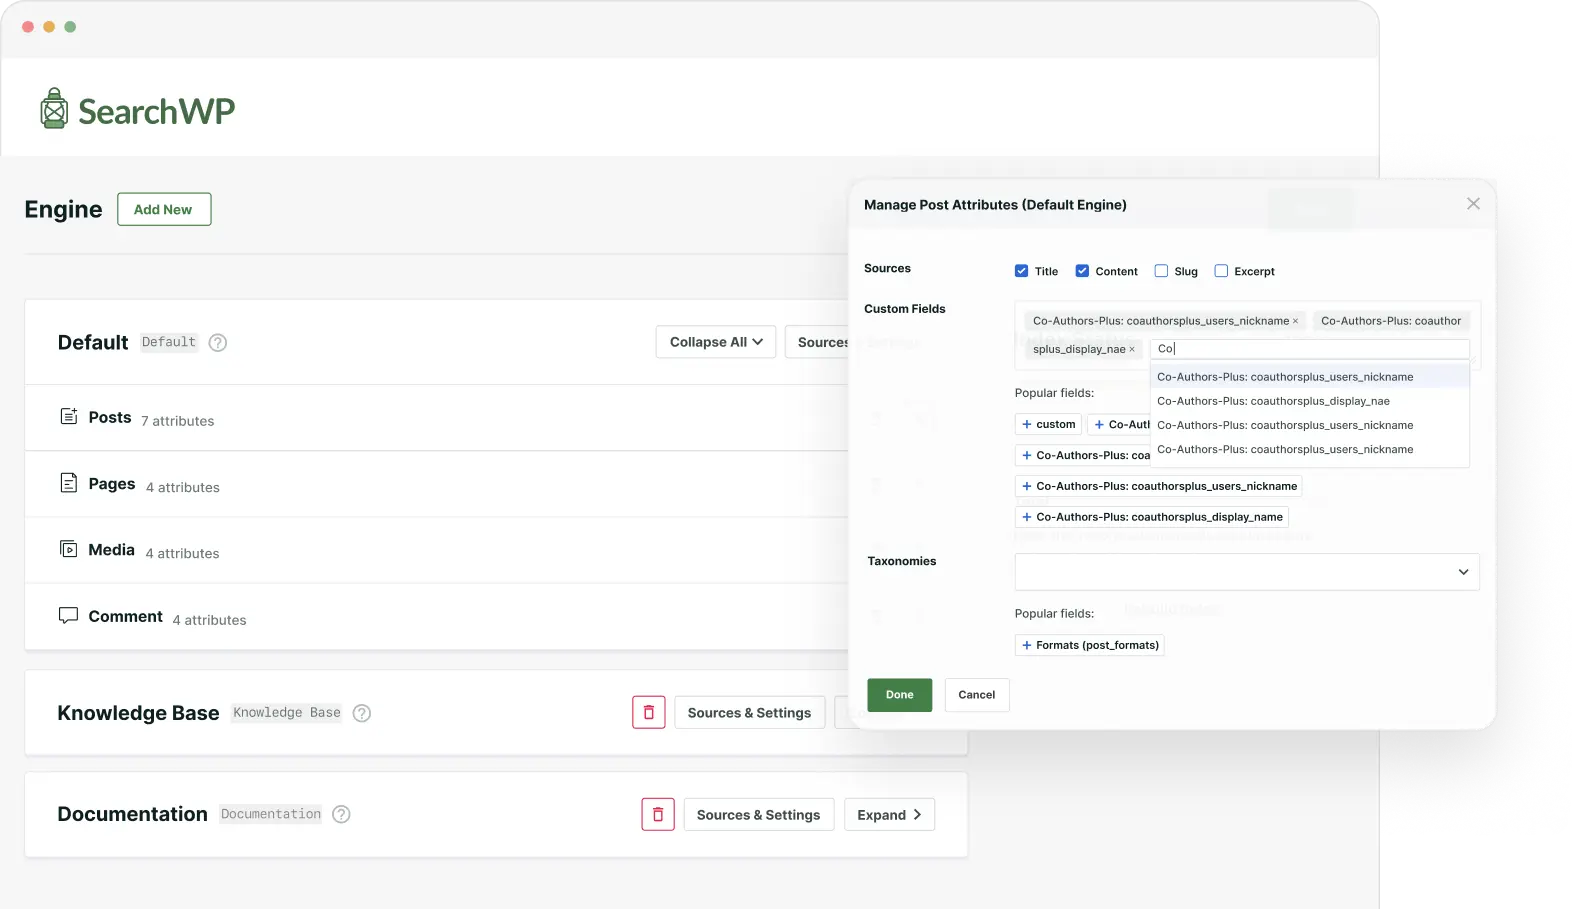Click red macOS close window dot
The width and height of the screenshot is (1572, 909).
pos(28,27)
